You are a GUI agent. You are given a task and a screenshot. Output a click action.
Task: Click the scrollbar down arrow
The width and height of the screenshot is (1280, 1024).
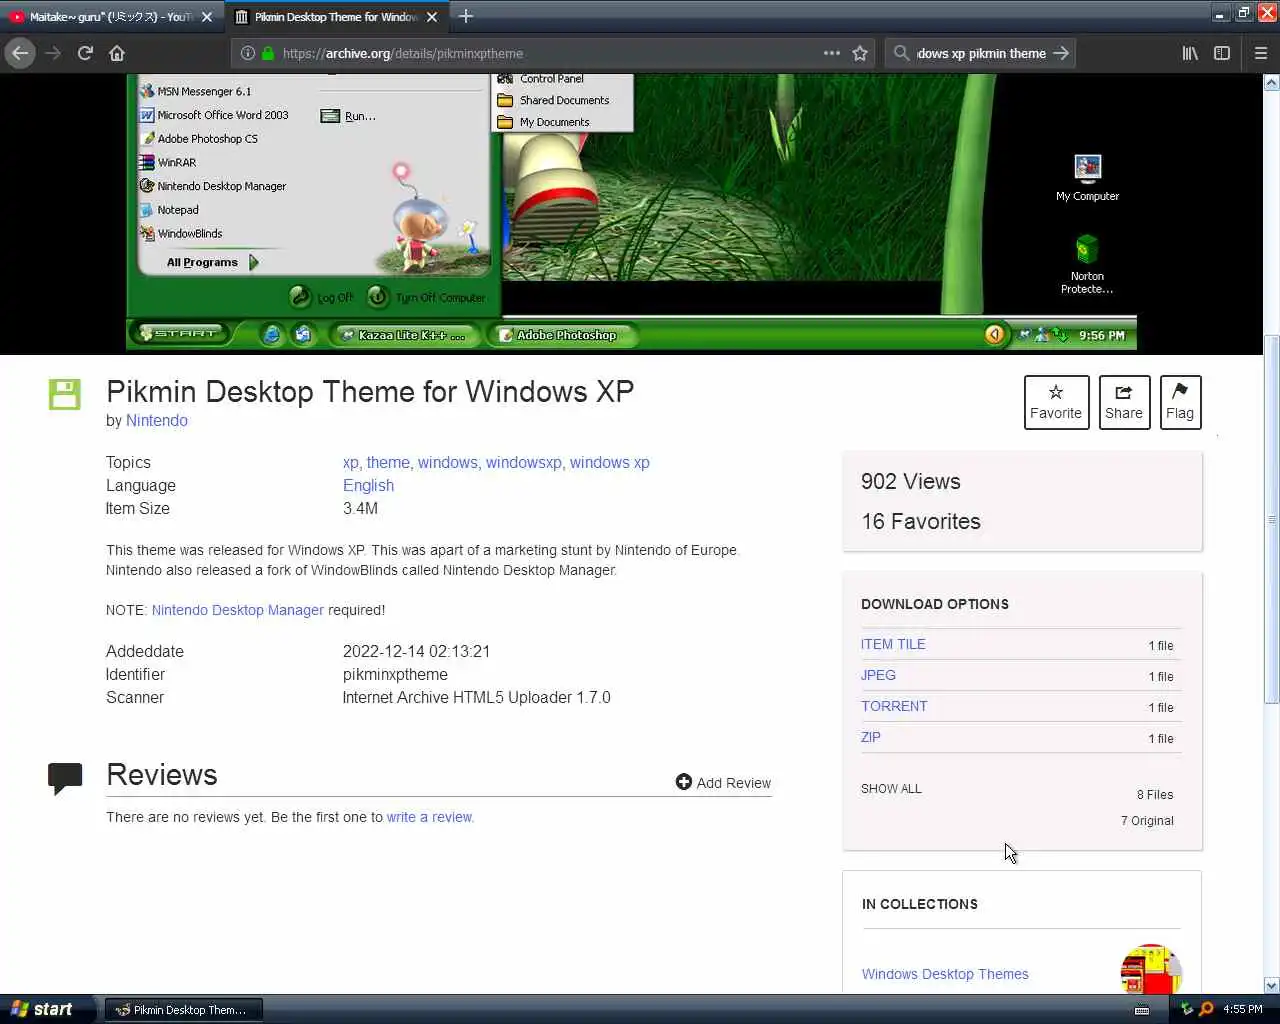point(1271,985)
